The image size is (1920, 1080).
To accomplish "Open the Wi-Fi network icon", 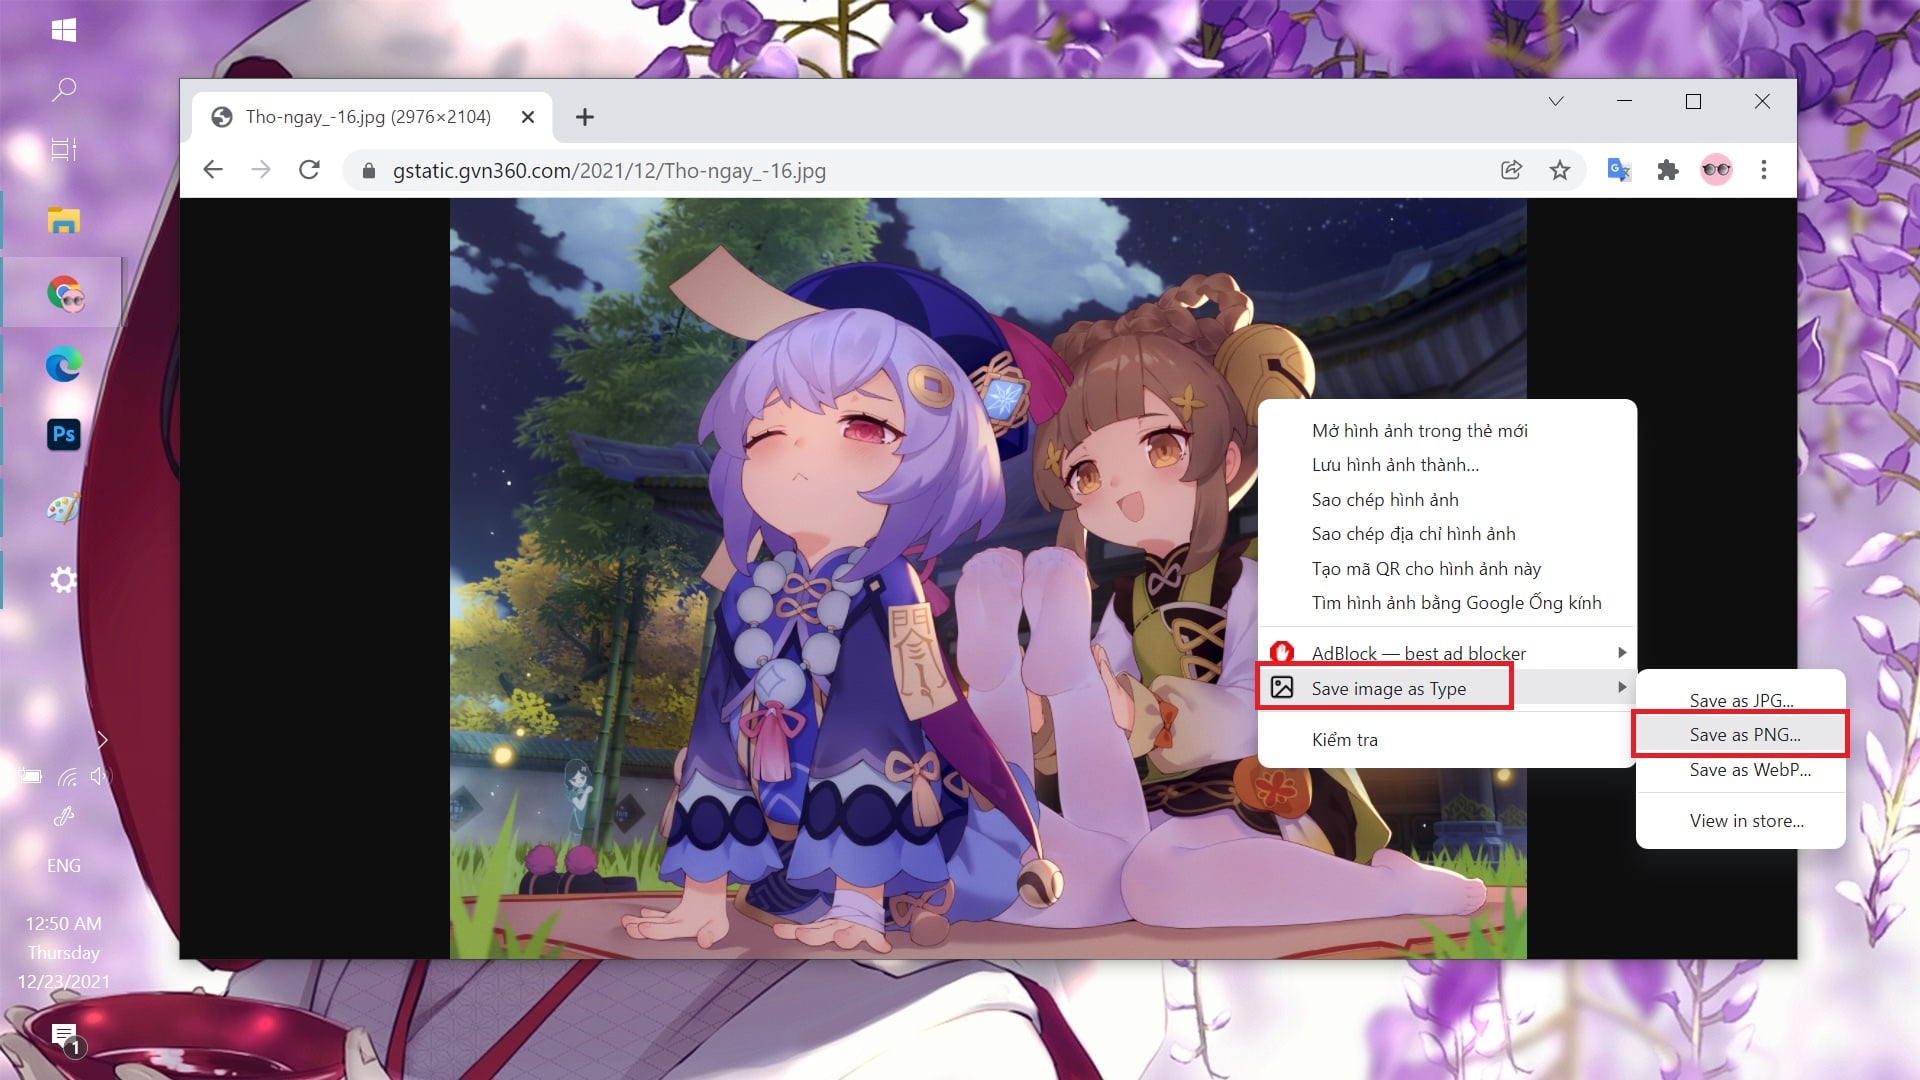I will pyautogui.click(x=67, y=776).
